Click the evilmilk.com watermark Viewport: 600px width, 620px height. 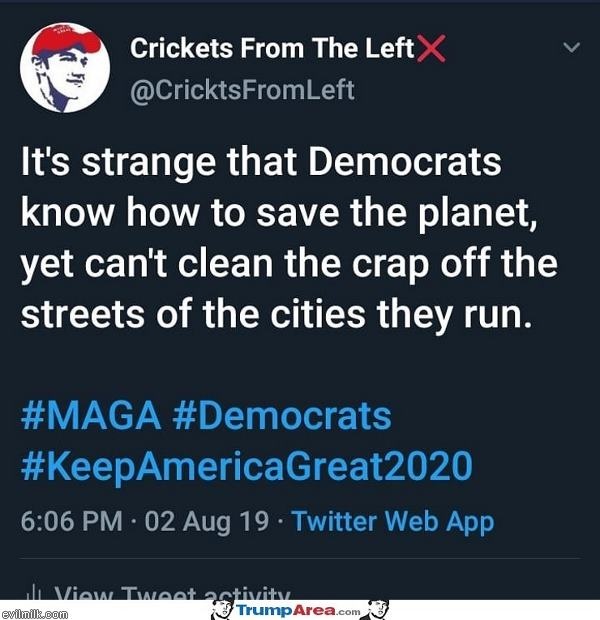pyautogui.click(x=34, y=614)
